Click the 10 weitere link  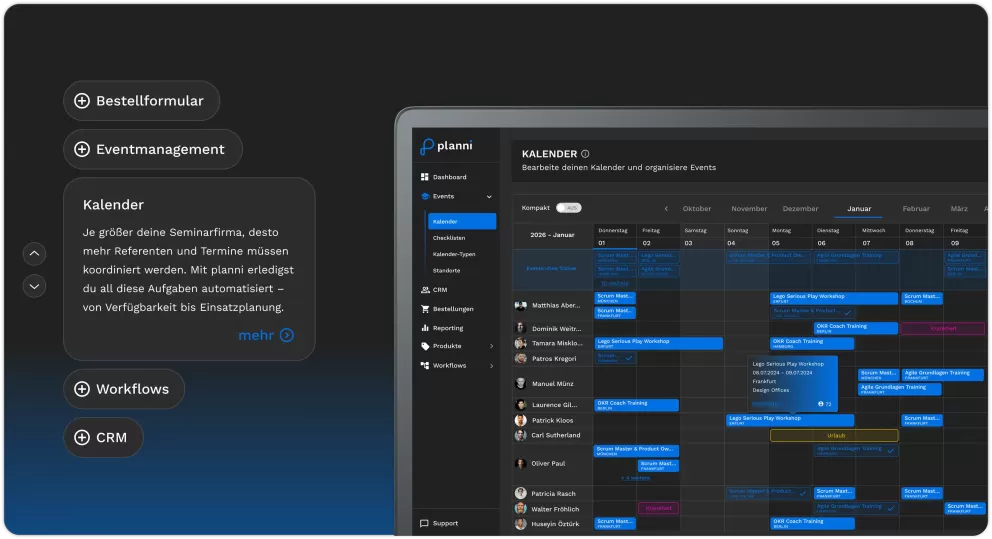point(614,283)
